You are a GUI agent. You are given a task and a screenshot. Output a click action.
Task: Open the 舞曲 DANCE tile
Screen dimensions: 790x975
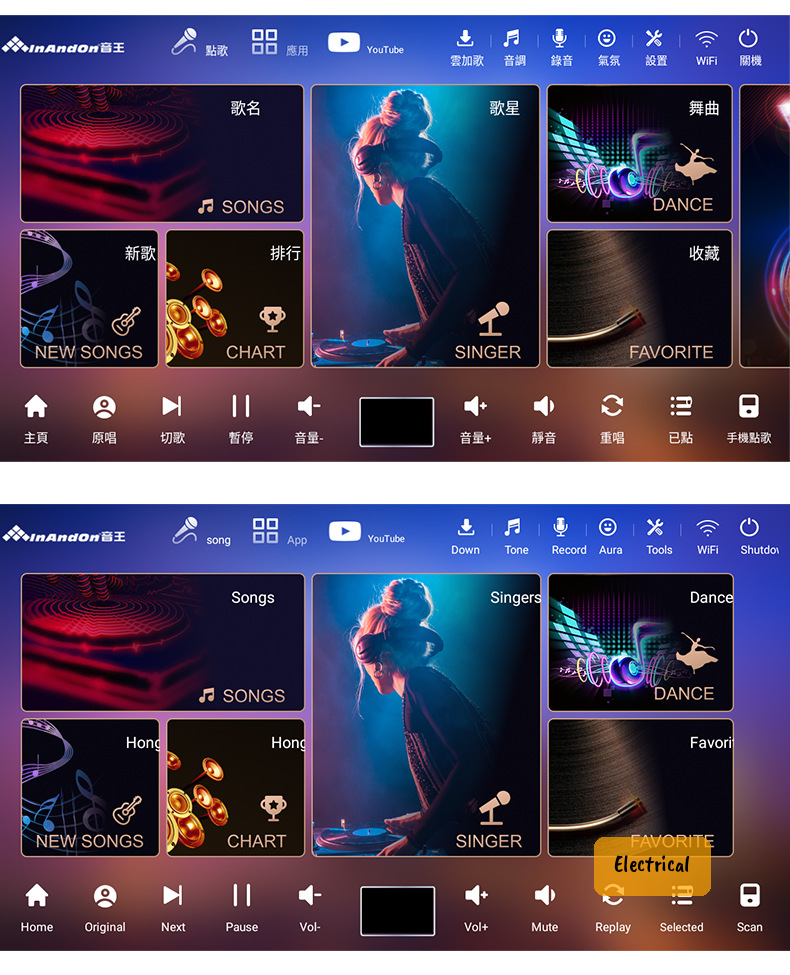click(x=639, y=154)
